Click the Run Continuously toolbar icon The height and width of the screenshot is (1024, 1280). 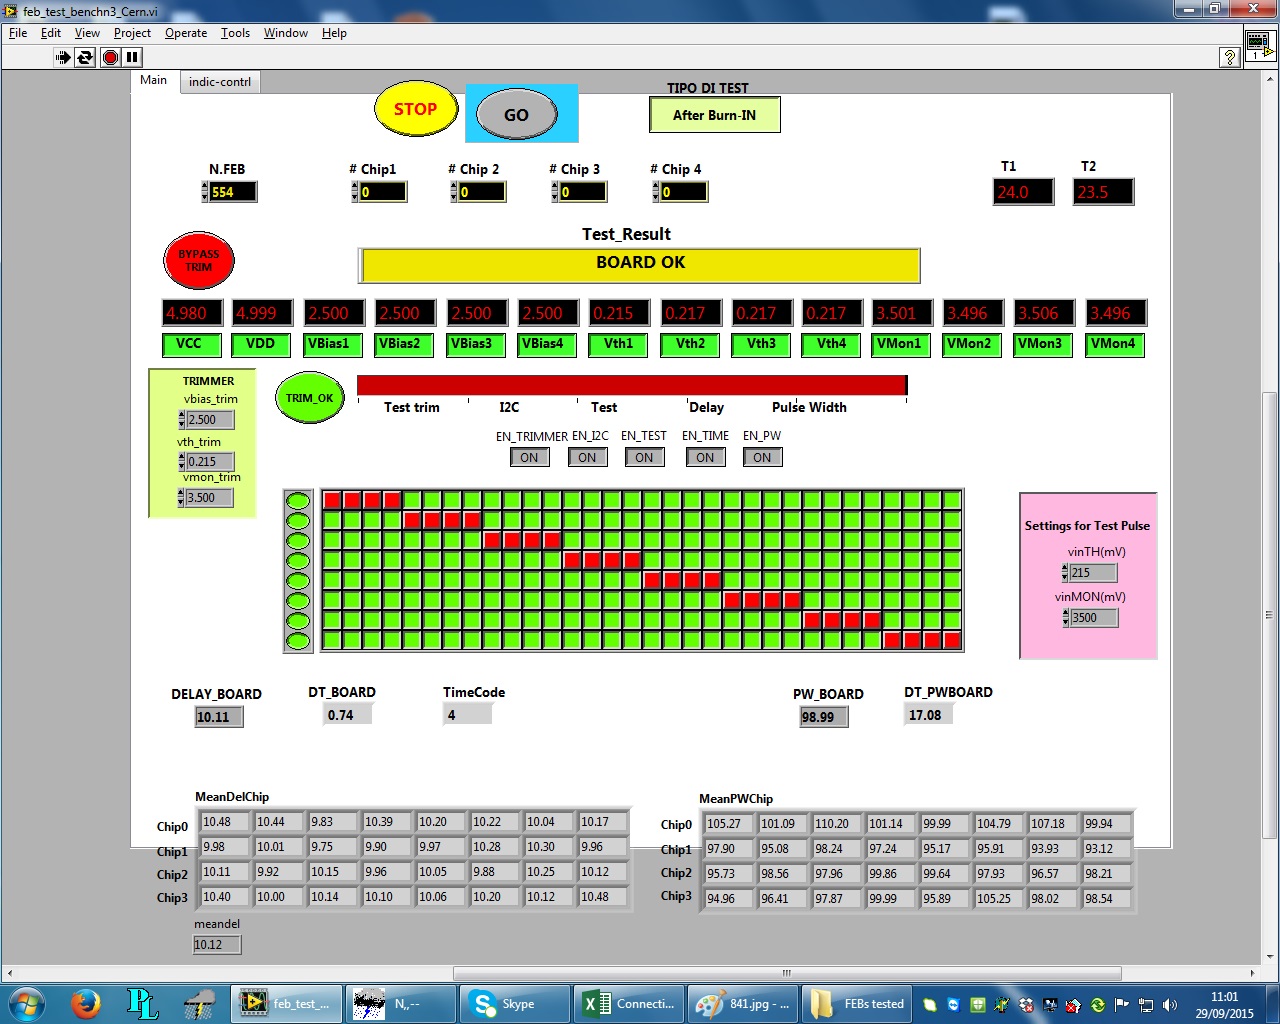(86, 57)
